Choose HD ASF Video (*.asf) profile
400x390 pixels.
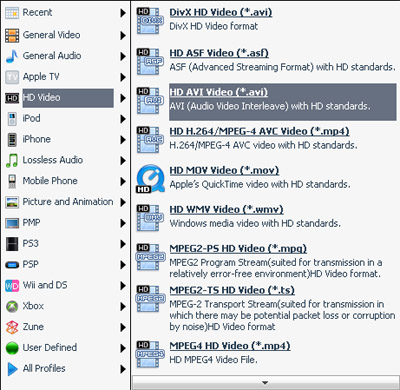click(x=219, y=53)
